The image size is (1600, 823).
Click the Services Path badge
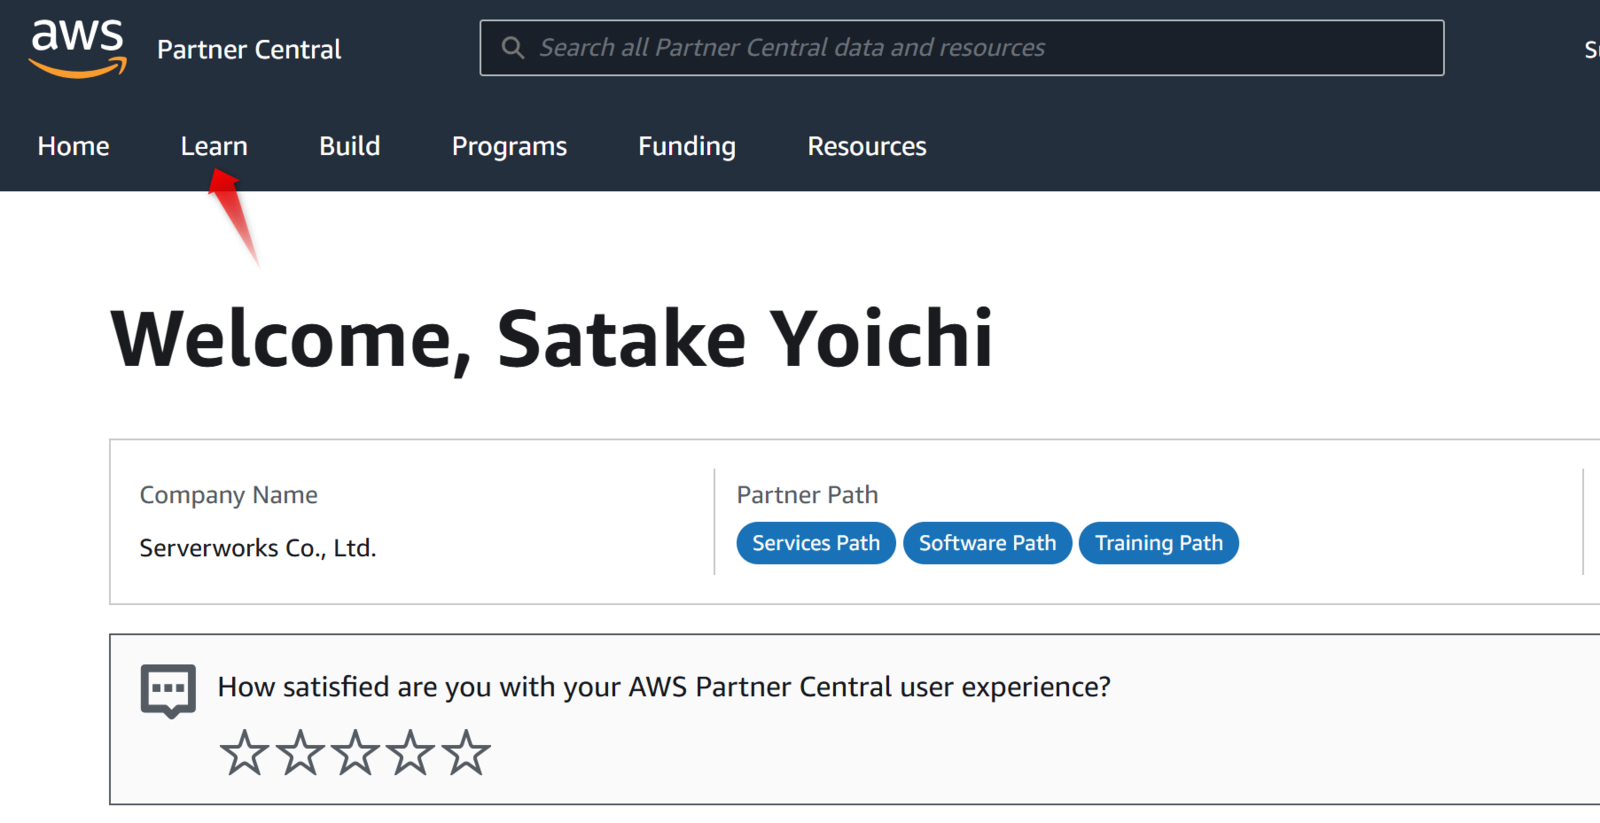coord(816,543)
